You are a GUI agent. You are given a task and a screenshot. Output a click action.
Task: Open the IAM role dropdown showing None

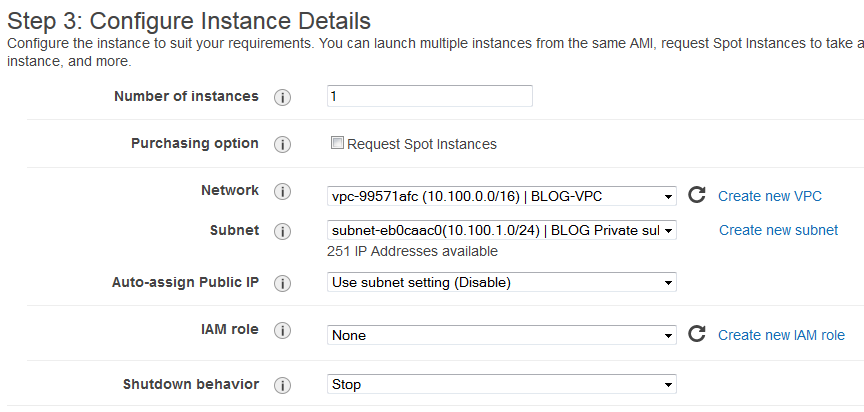pos(501,335)
